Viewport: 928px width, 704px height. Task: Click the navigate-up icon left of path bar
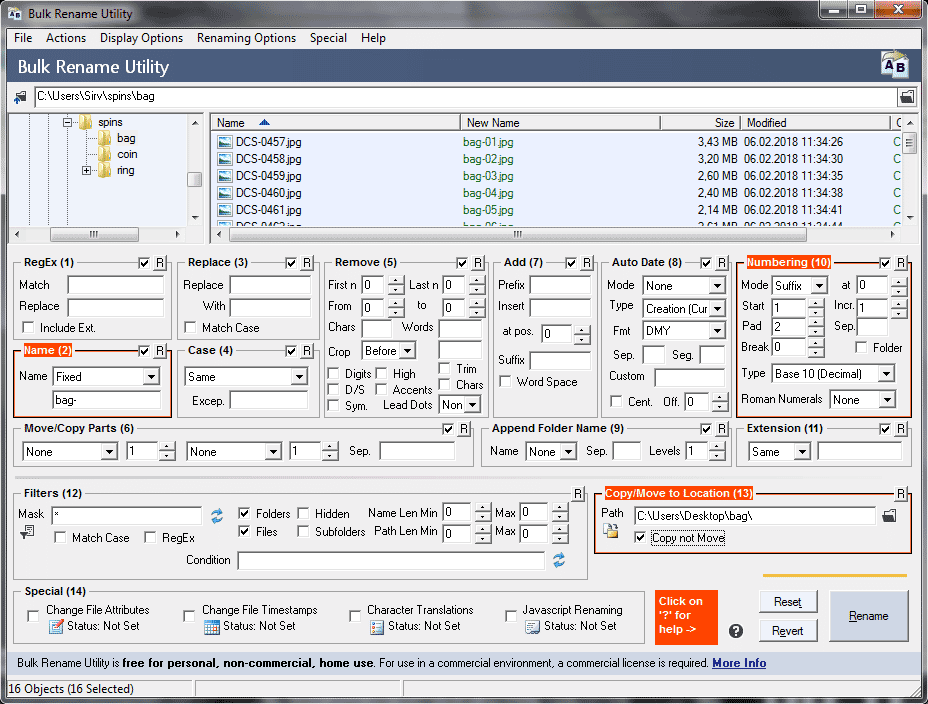point(20,98)
